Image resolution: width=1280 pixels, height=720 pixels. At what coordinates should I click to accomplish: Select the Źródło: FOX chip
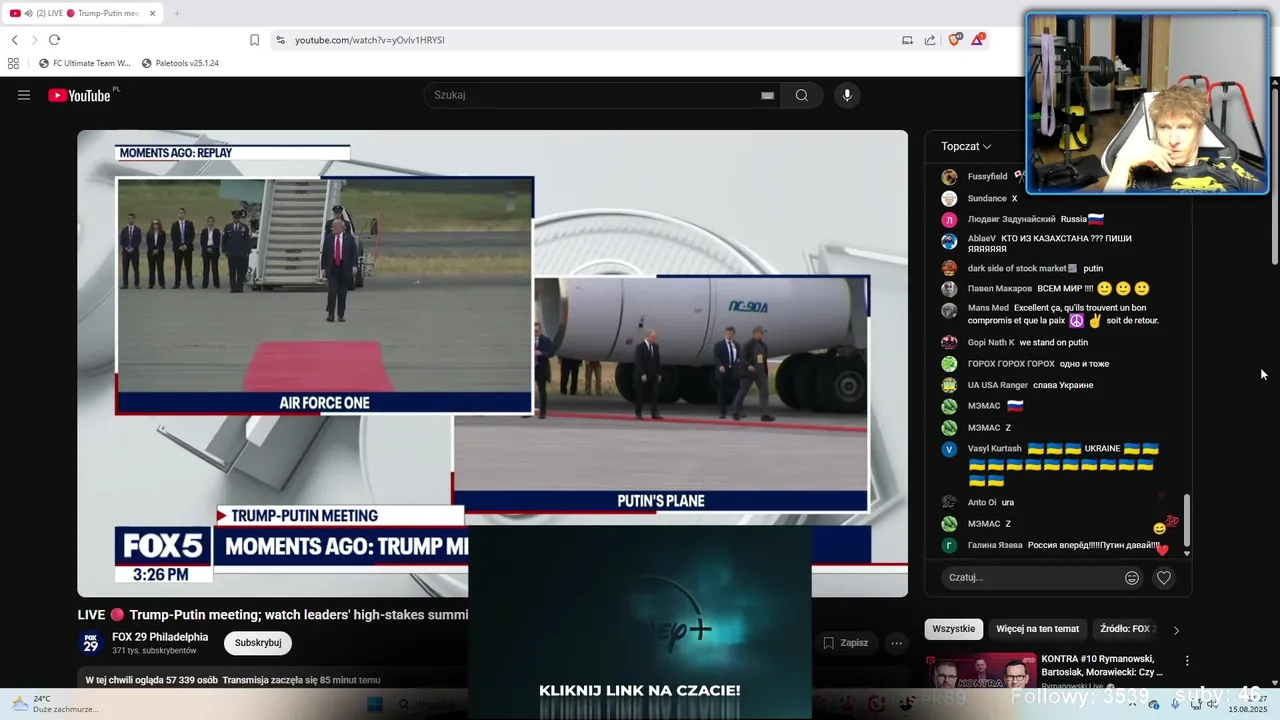click(x=1128, y=629)
